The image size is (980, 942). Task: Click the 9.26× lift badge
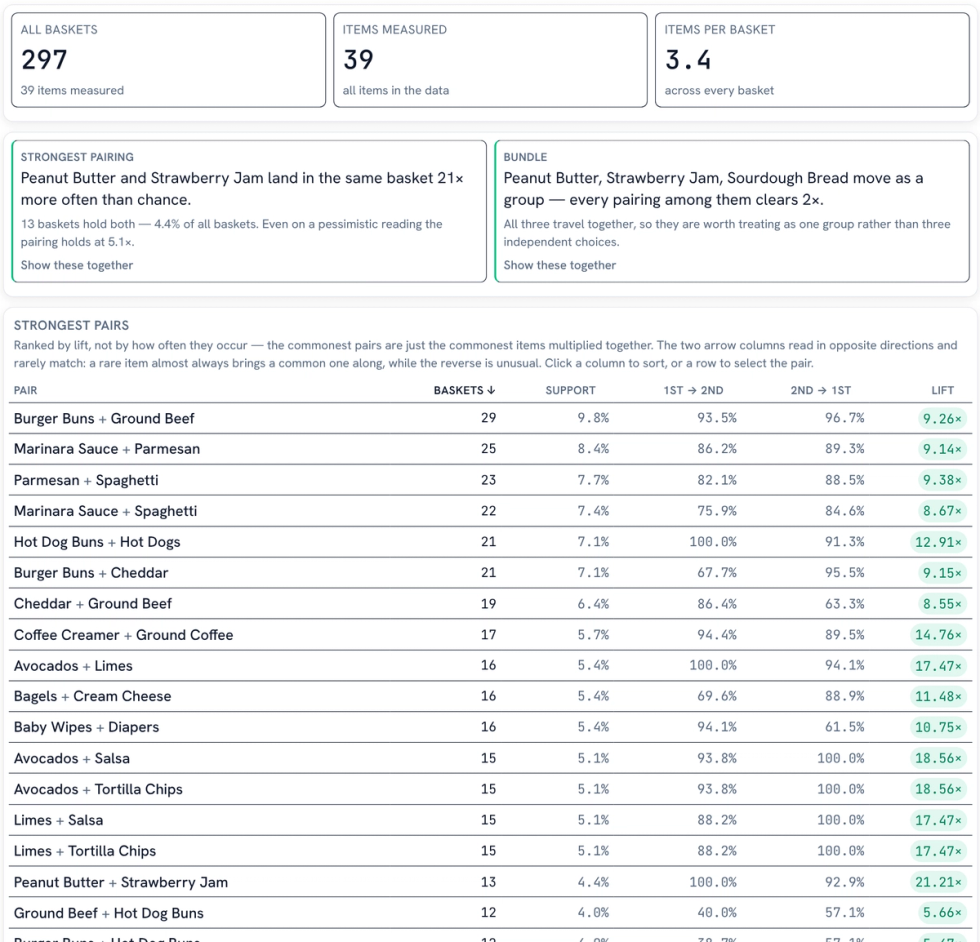pyautogui.click(x=942, y=418)
